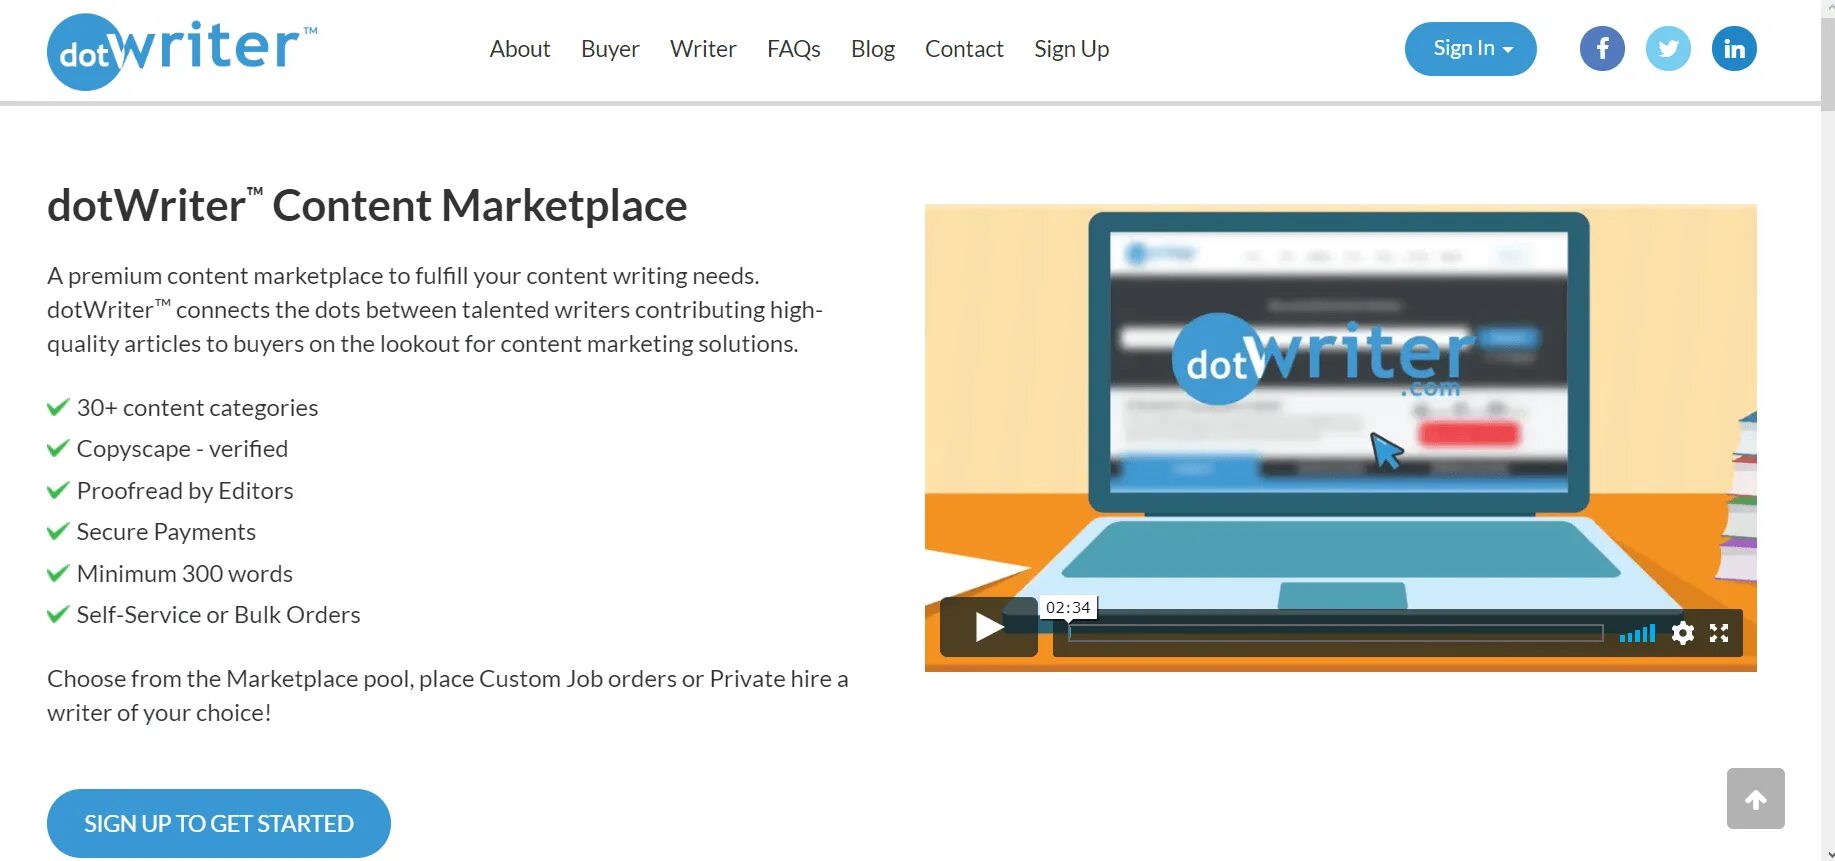Open the About menu item
This screenshot has height=861, width=1835.
pos(520,49)
